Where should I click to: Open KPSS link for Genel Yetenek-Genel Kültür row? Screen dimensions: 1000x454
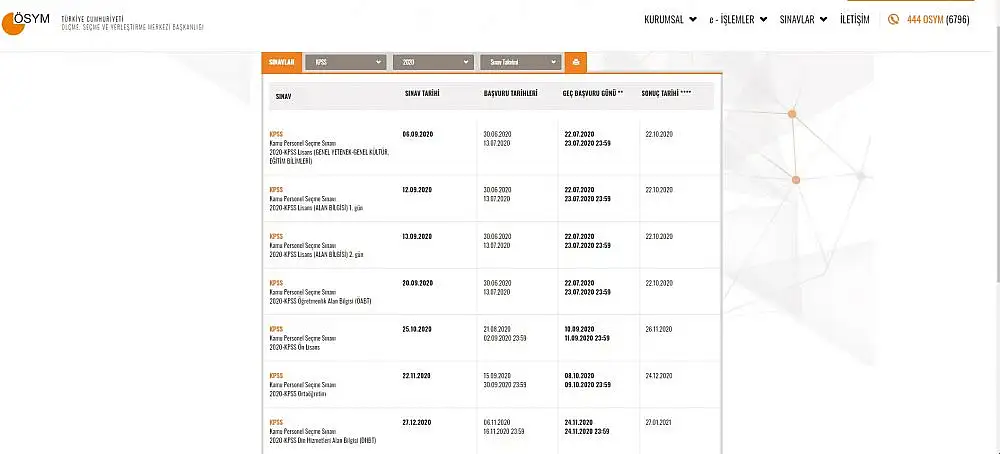(276, 135)
